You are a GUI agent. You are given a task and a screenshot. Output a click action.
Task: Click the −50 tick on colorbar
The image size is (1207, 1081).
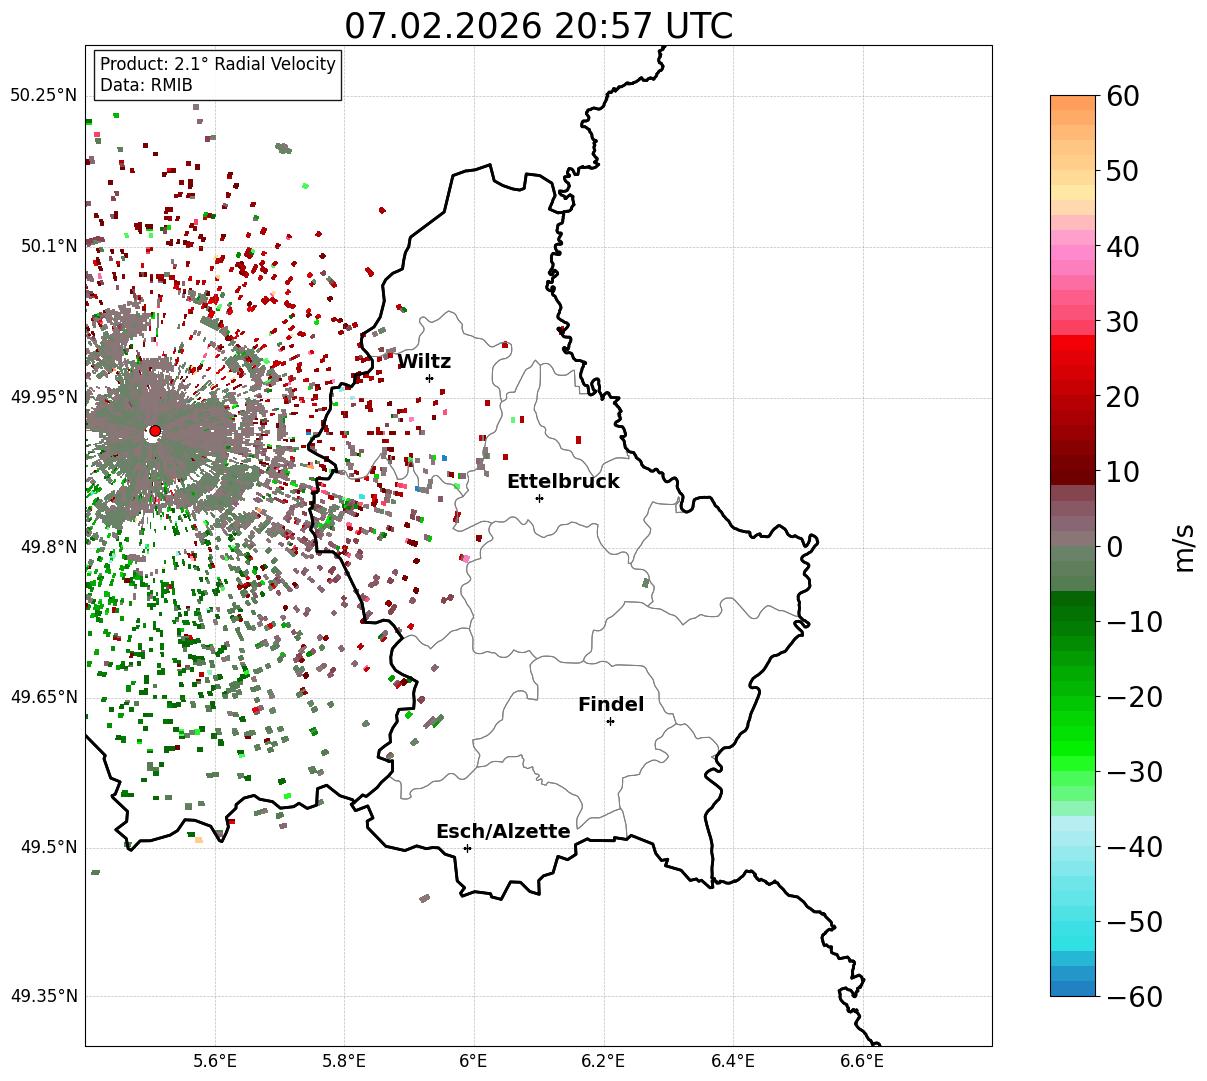tap(1135, 922)
